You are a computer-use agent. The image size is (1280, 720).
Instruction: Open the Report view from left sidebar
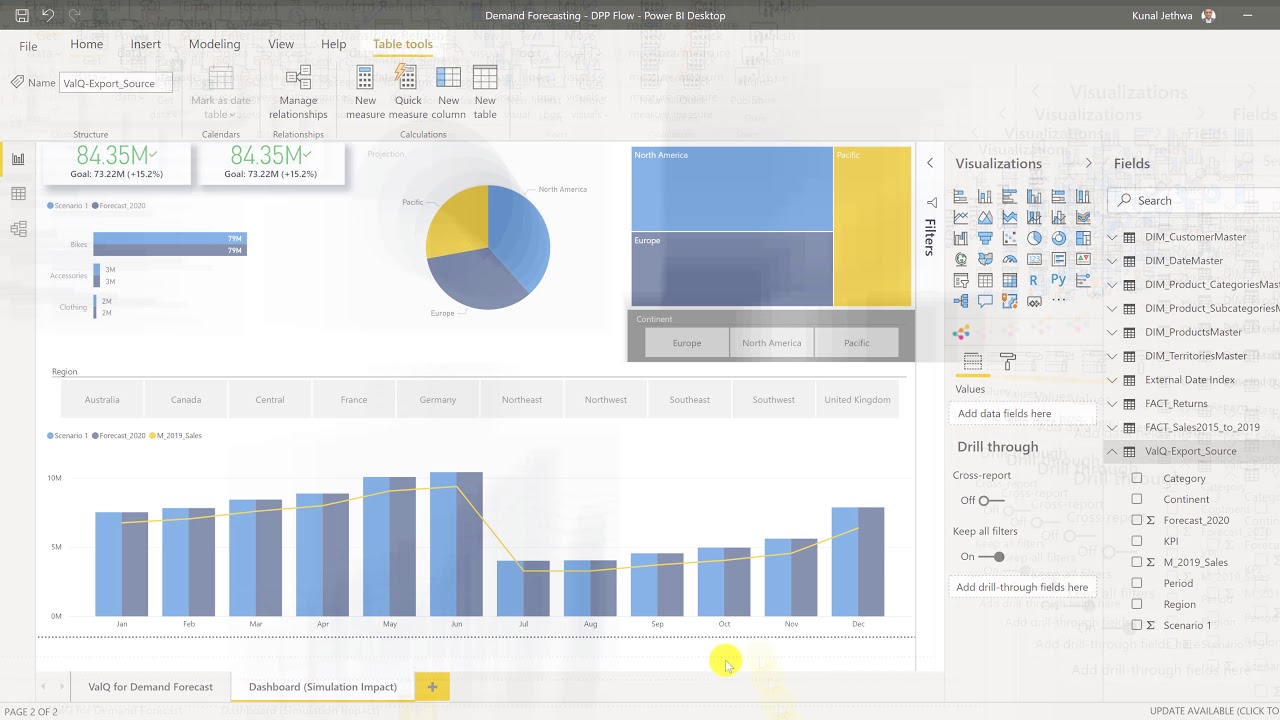coord(18,158)
